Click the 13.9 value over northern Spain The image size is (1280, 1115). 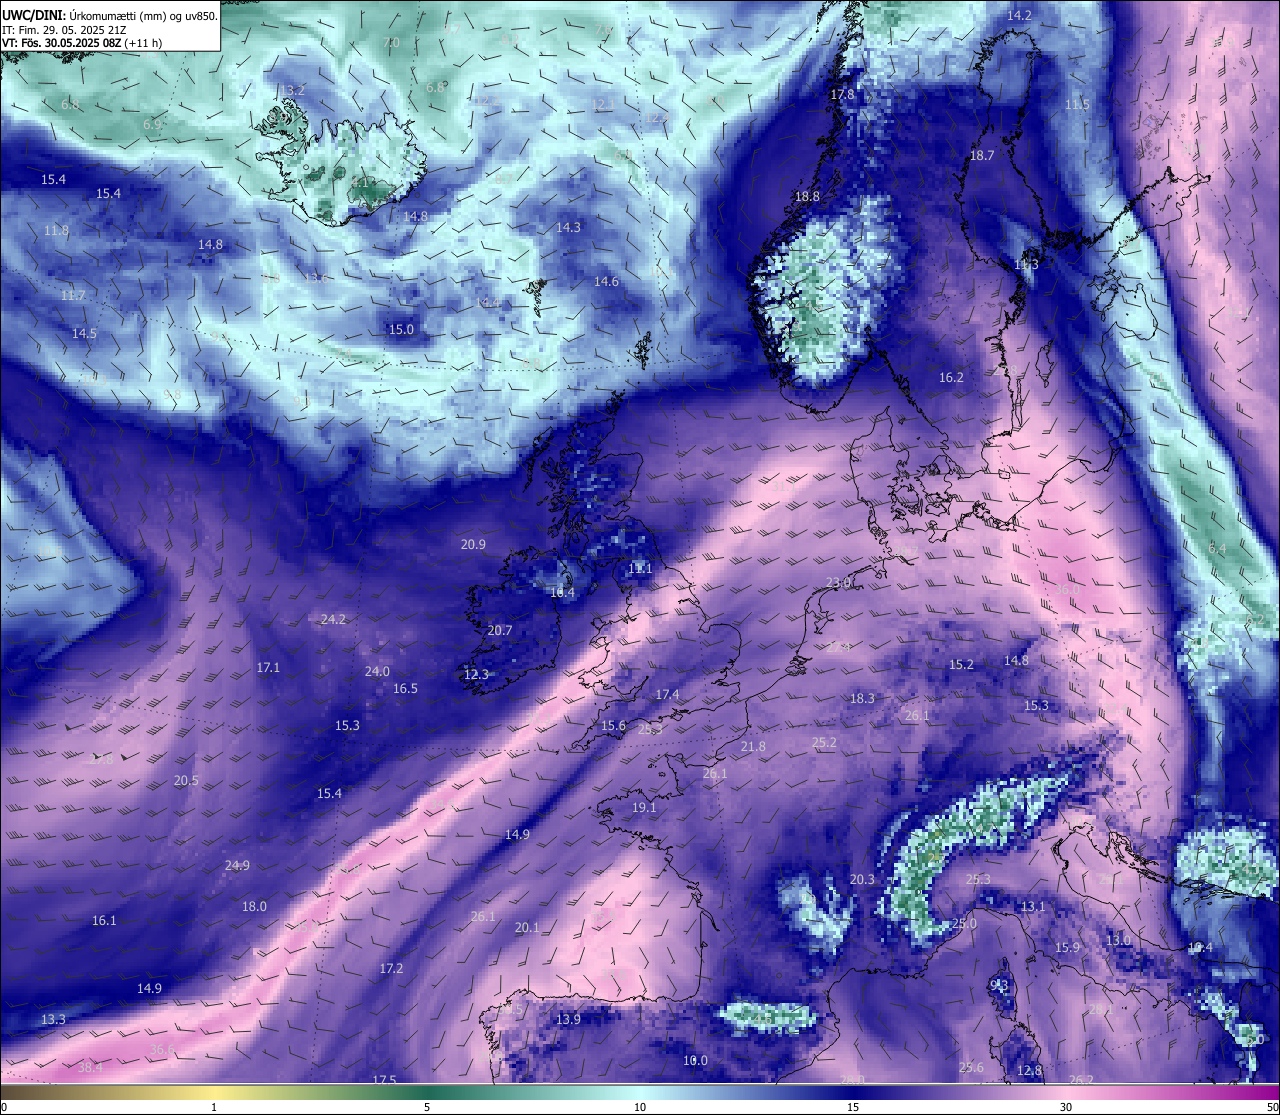(568, 1020)
